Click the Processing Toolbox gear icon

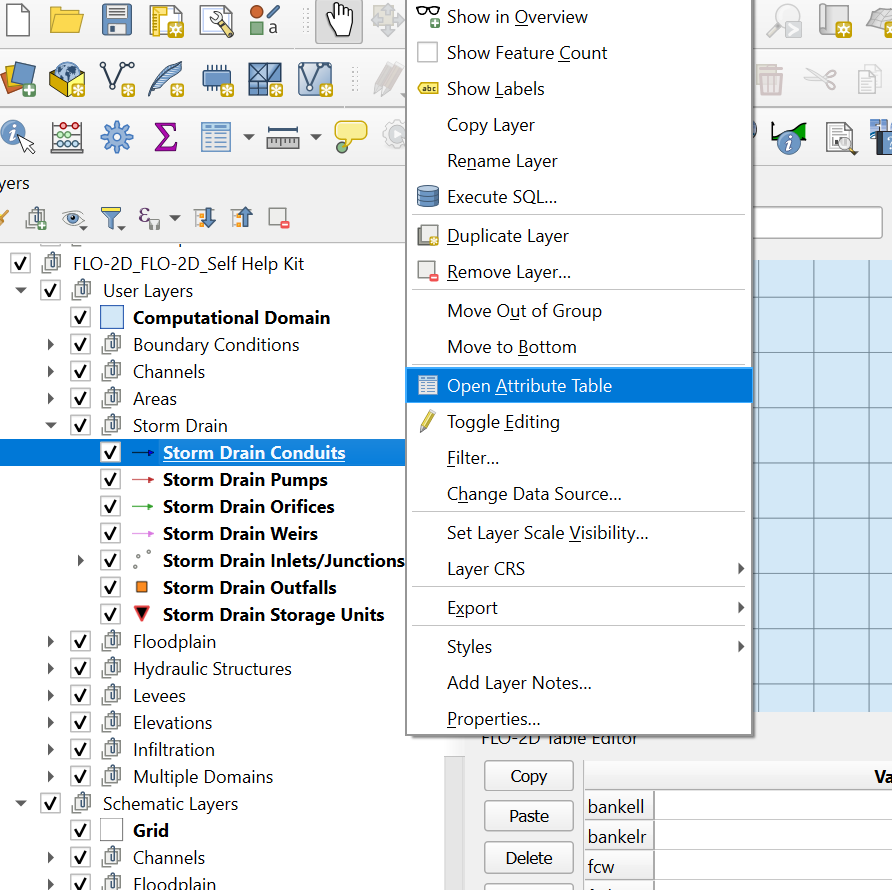[x=116, y=136]
